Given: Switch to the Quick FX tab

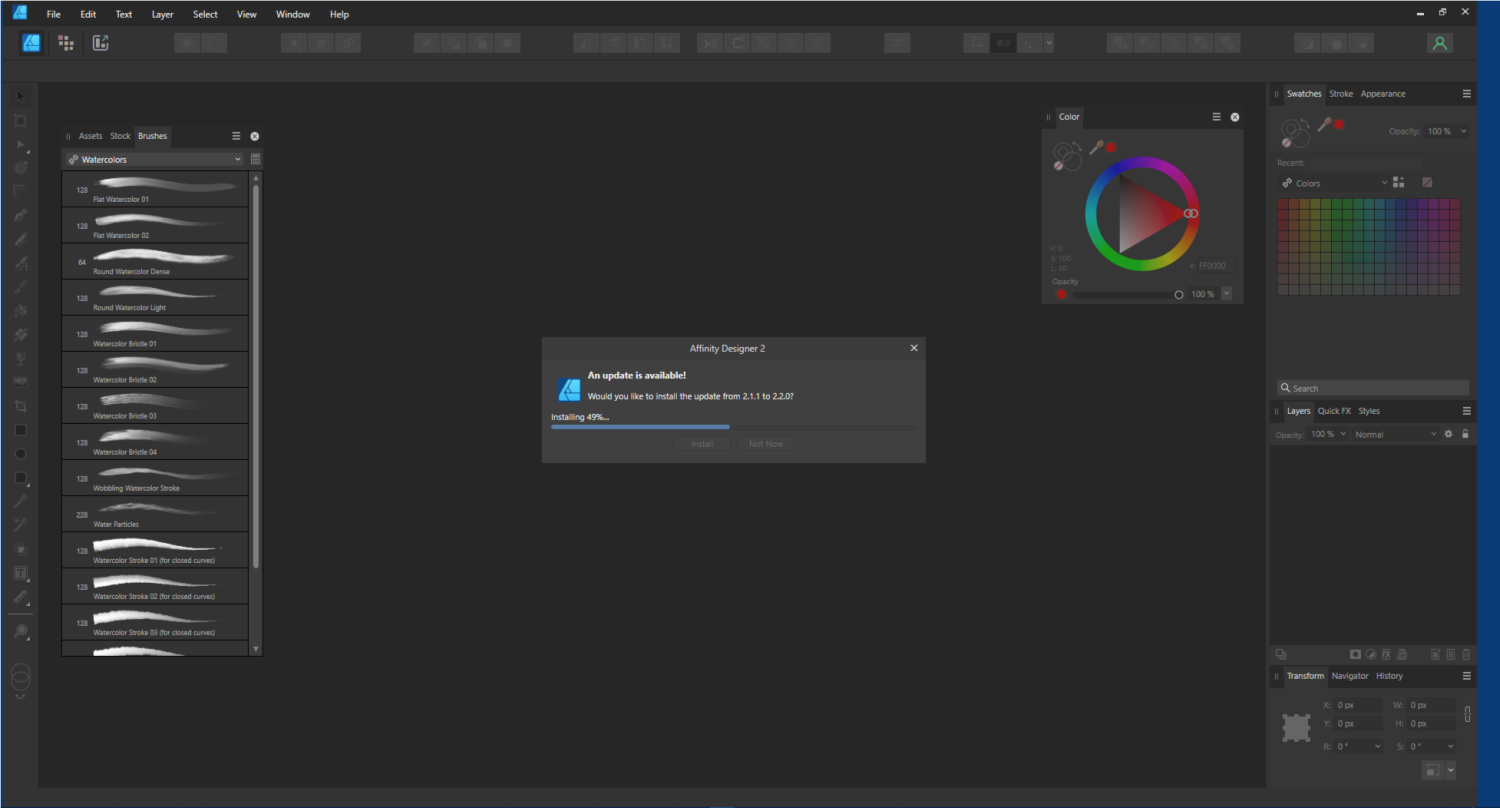Looking at the screenshot, I should (1334, 411).
